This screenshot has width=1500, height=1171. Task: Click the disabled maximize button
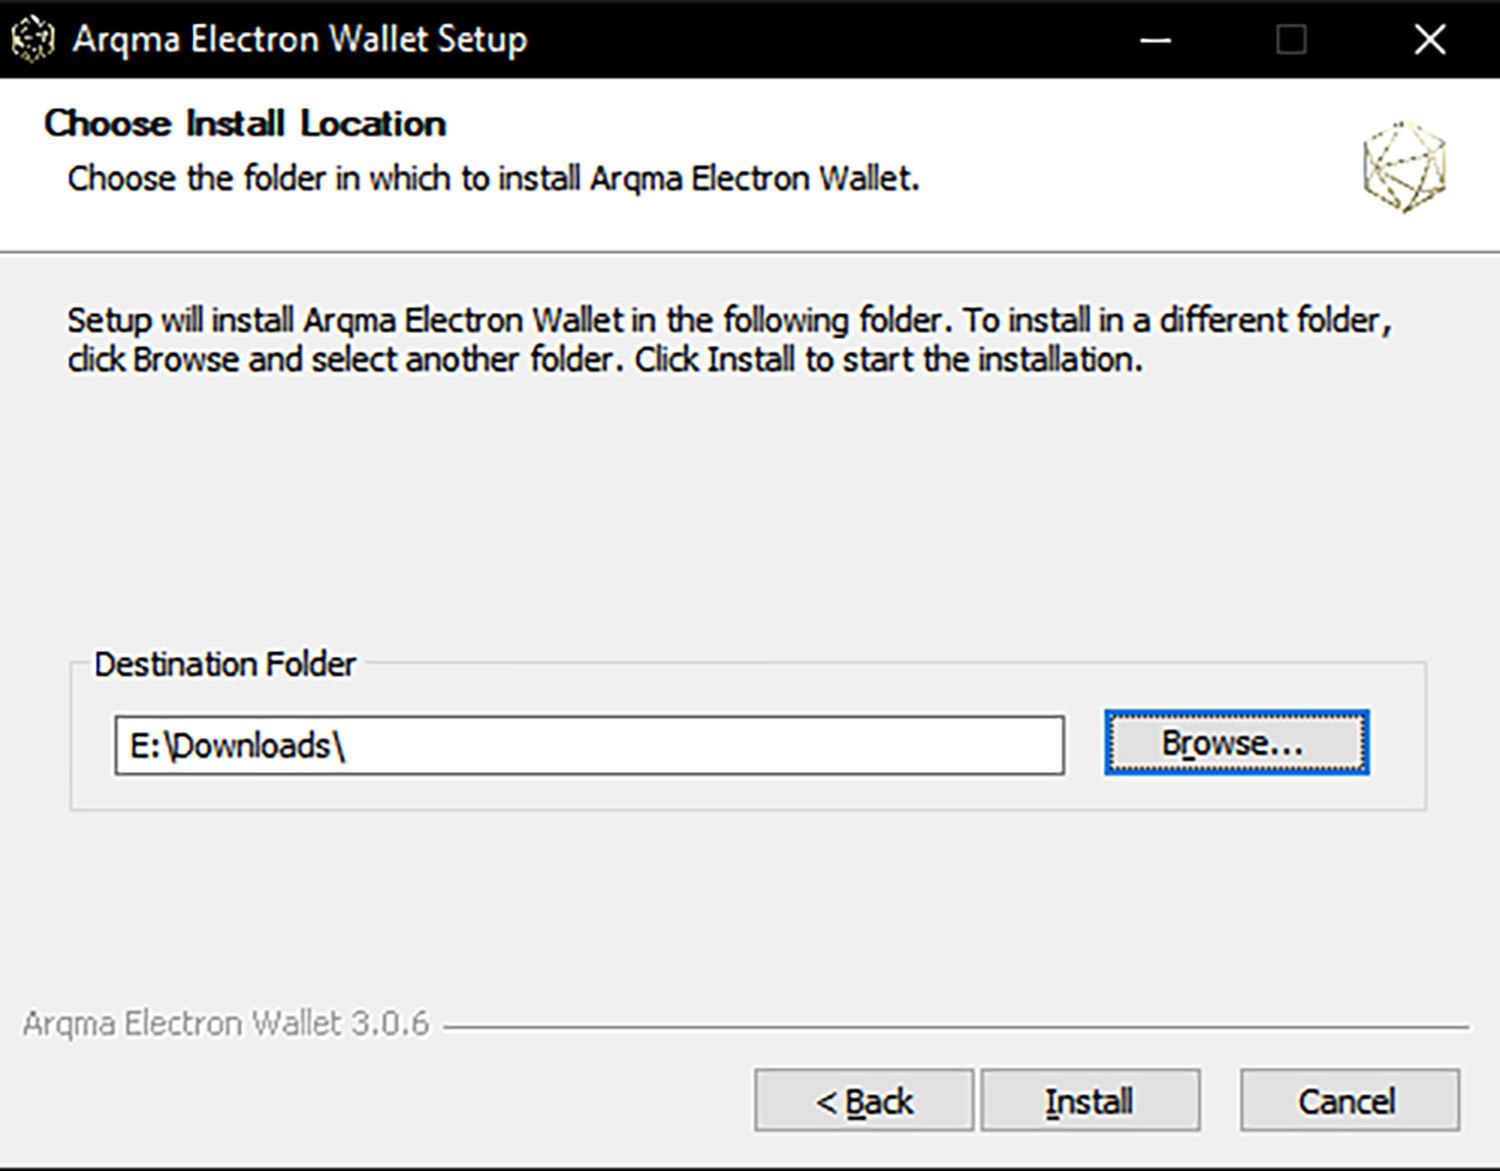click(x=1292, y=39)
